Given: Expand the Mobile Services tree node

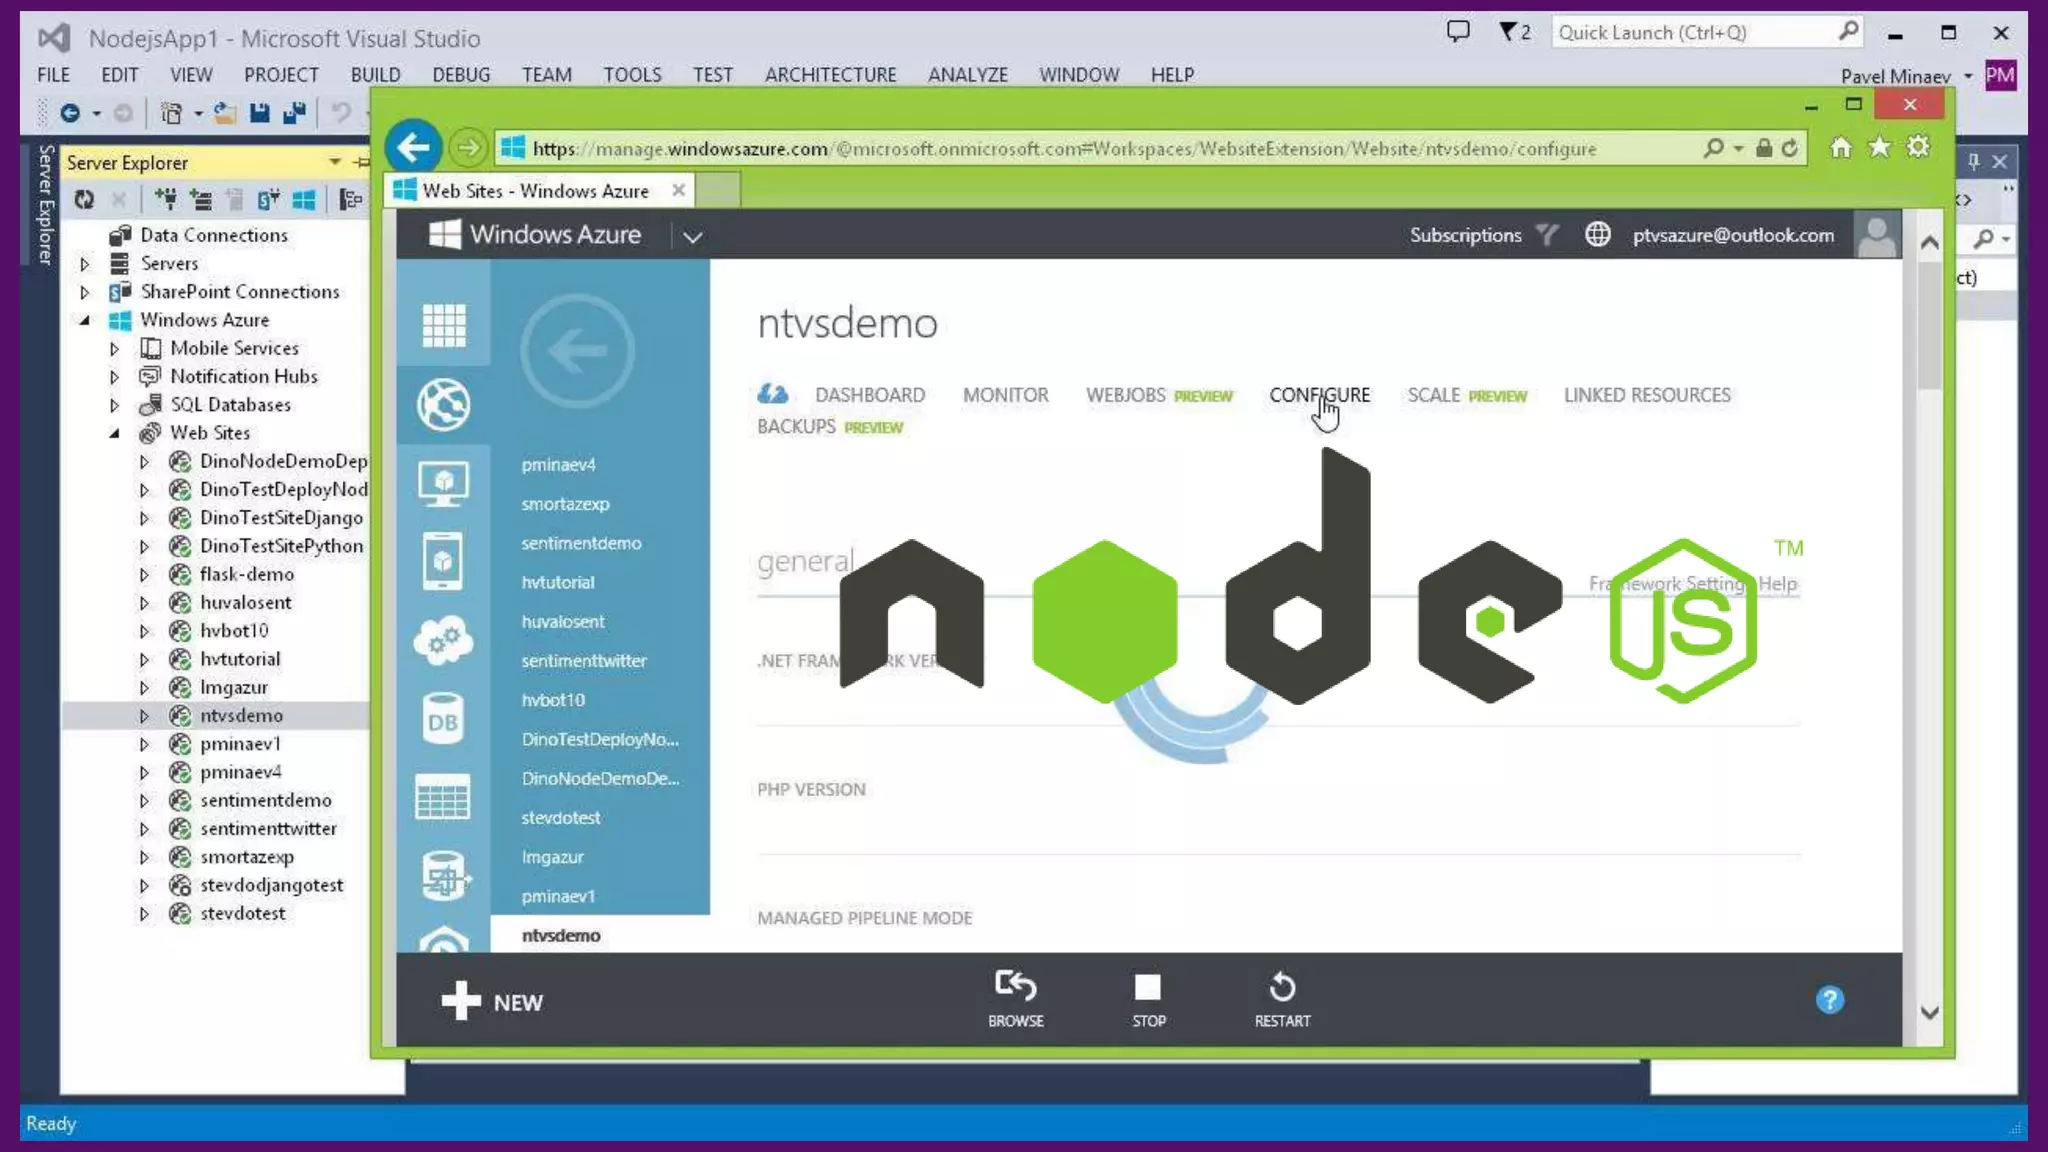Looking at the screenshot, I should 114,349.
